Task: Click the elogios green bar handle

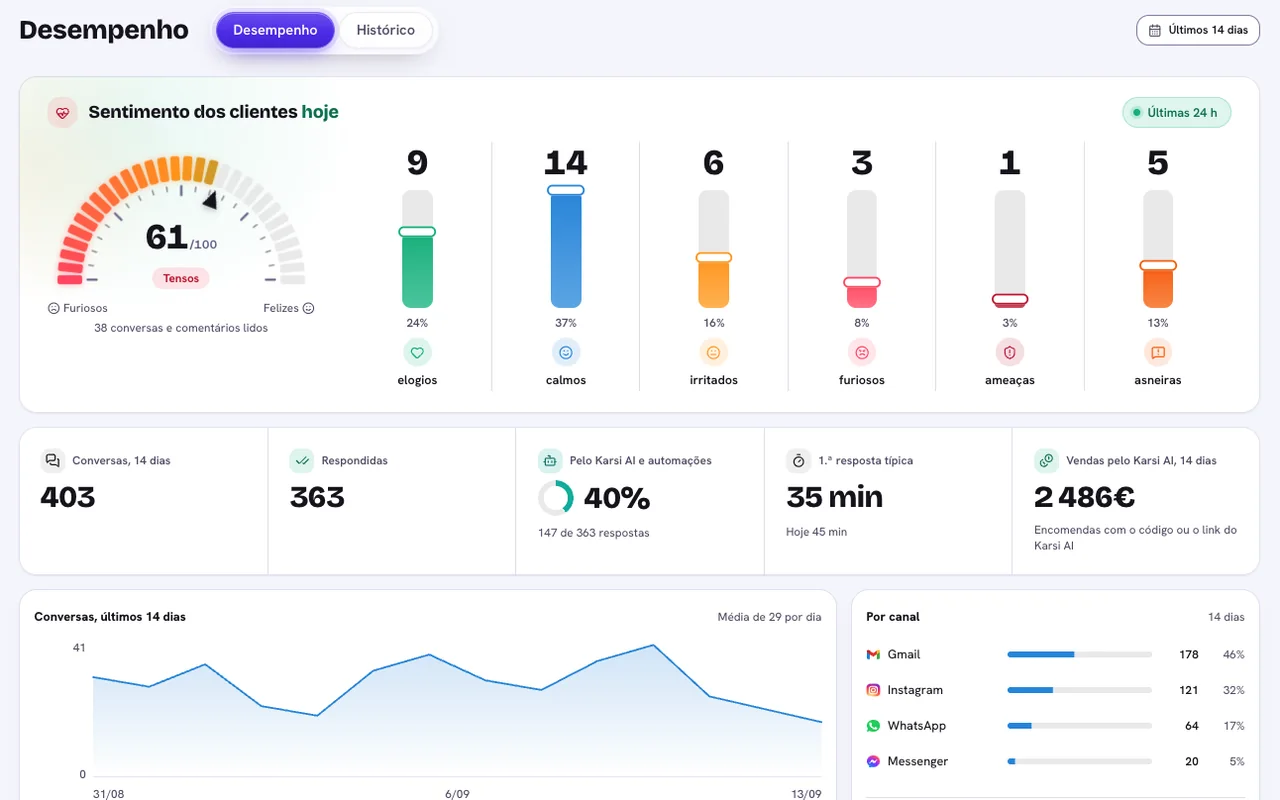Action: (417, 232)
